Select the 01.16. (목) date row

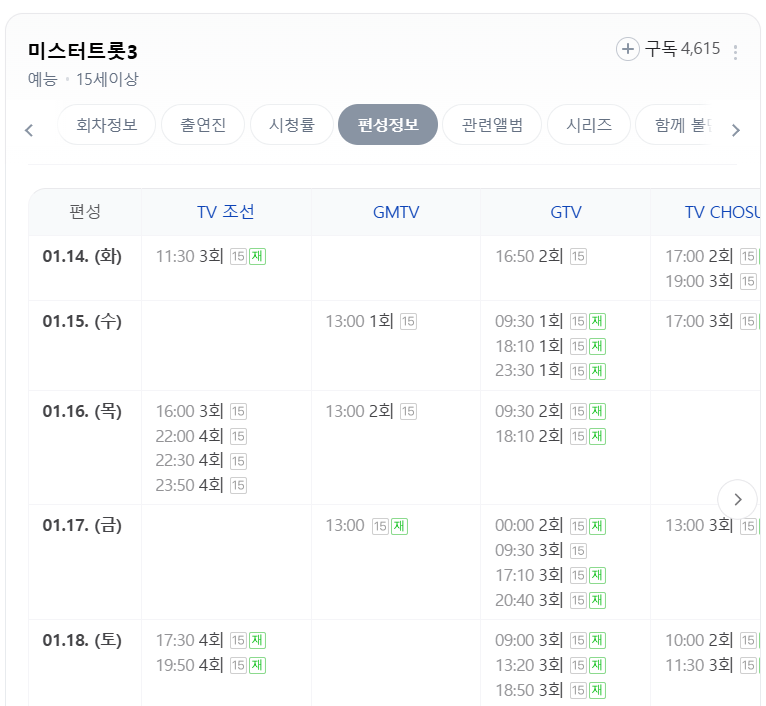pyautogui.click(x=82, y=411)
